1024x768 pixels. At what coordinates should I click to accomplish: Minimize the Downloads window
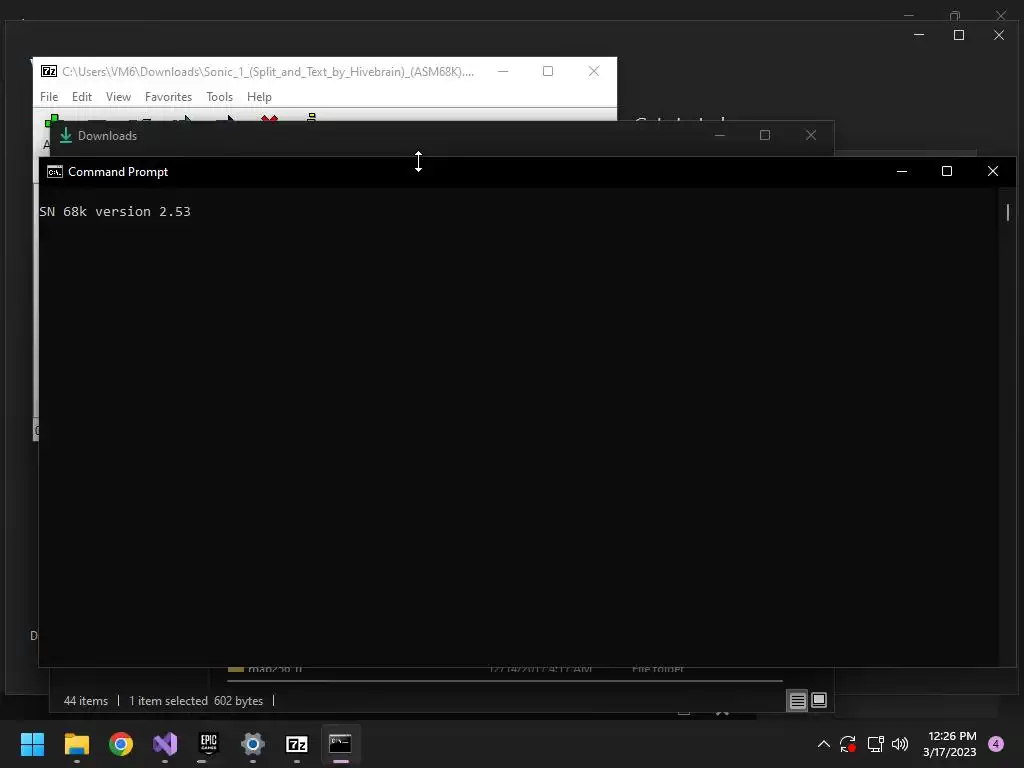[x=720, y=135]
